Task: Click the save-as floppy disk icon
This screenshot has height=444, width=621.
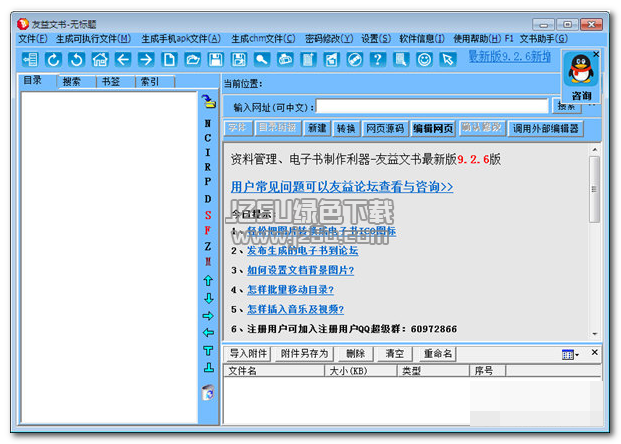Action: coord(239,60)
